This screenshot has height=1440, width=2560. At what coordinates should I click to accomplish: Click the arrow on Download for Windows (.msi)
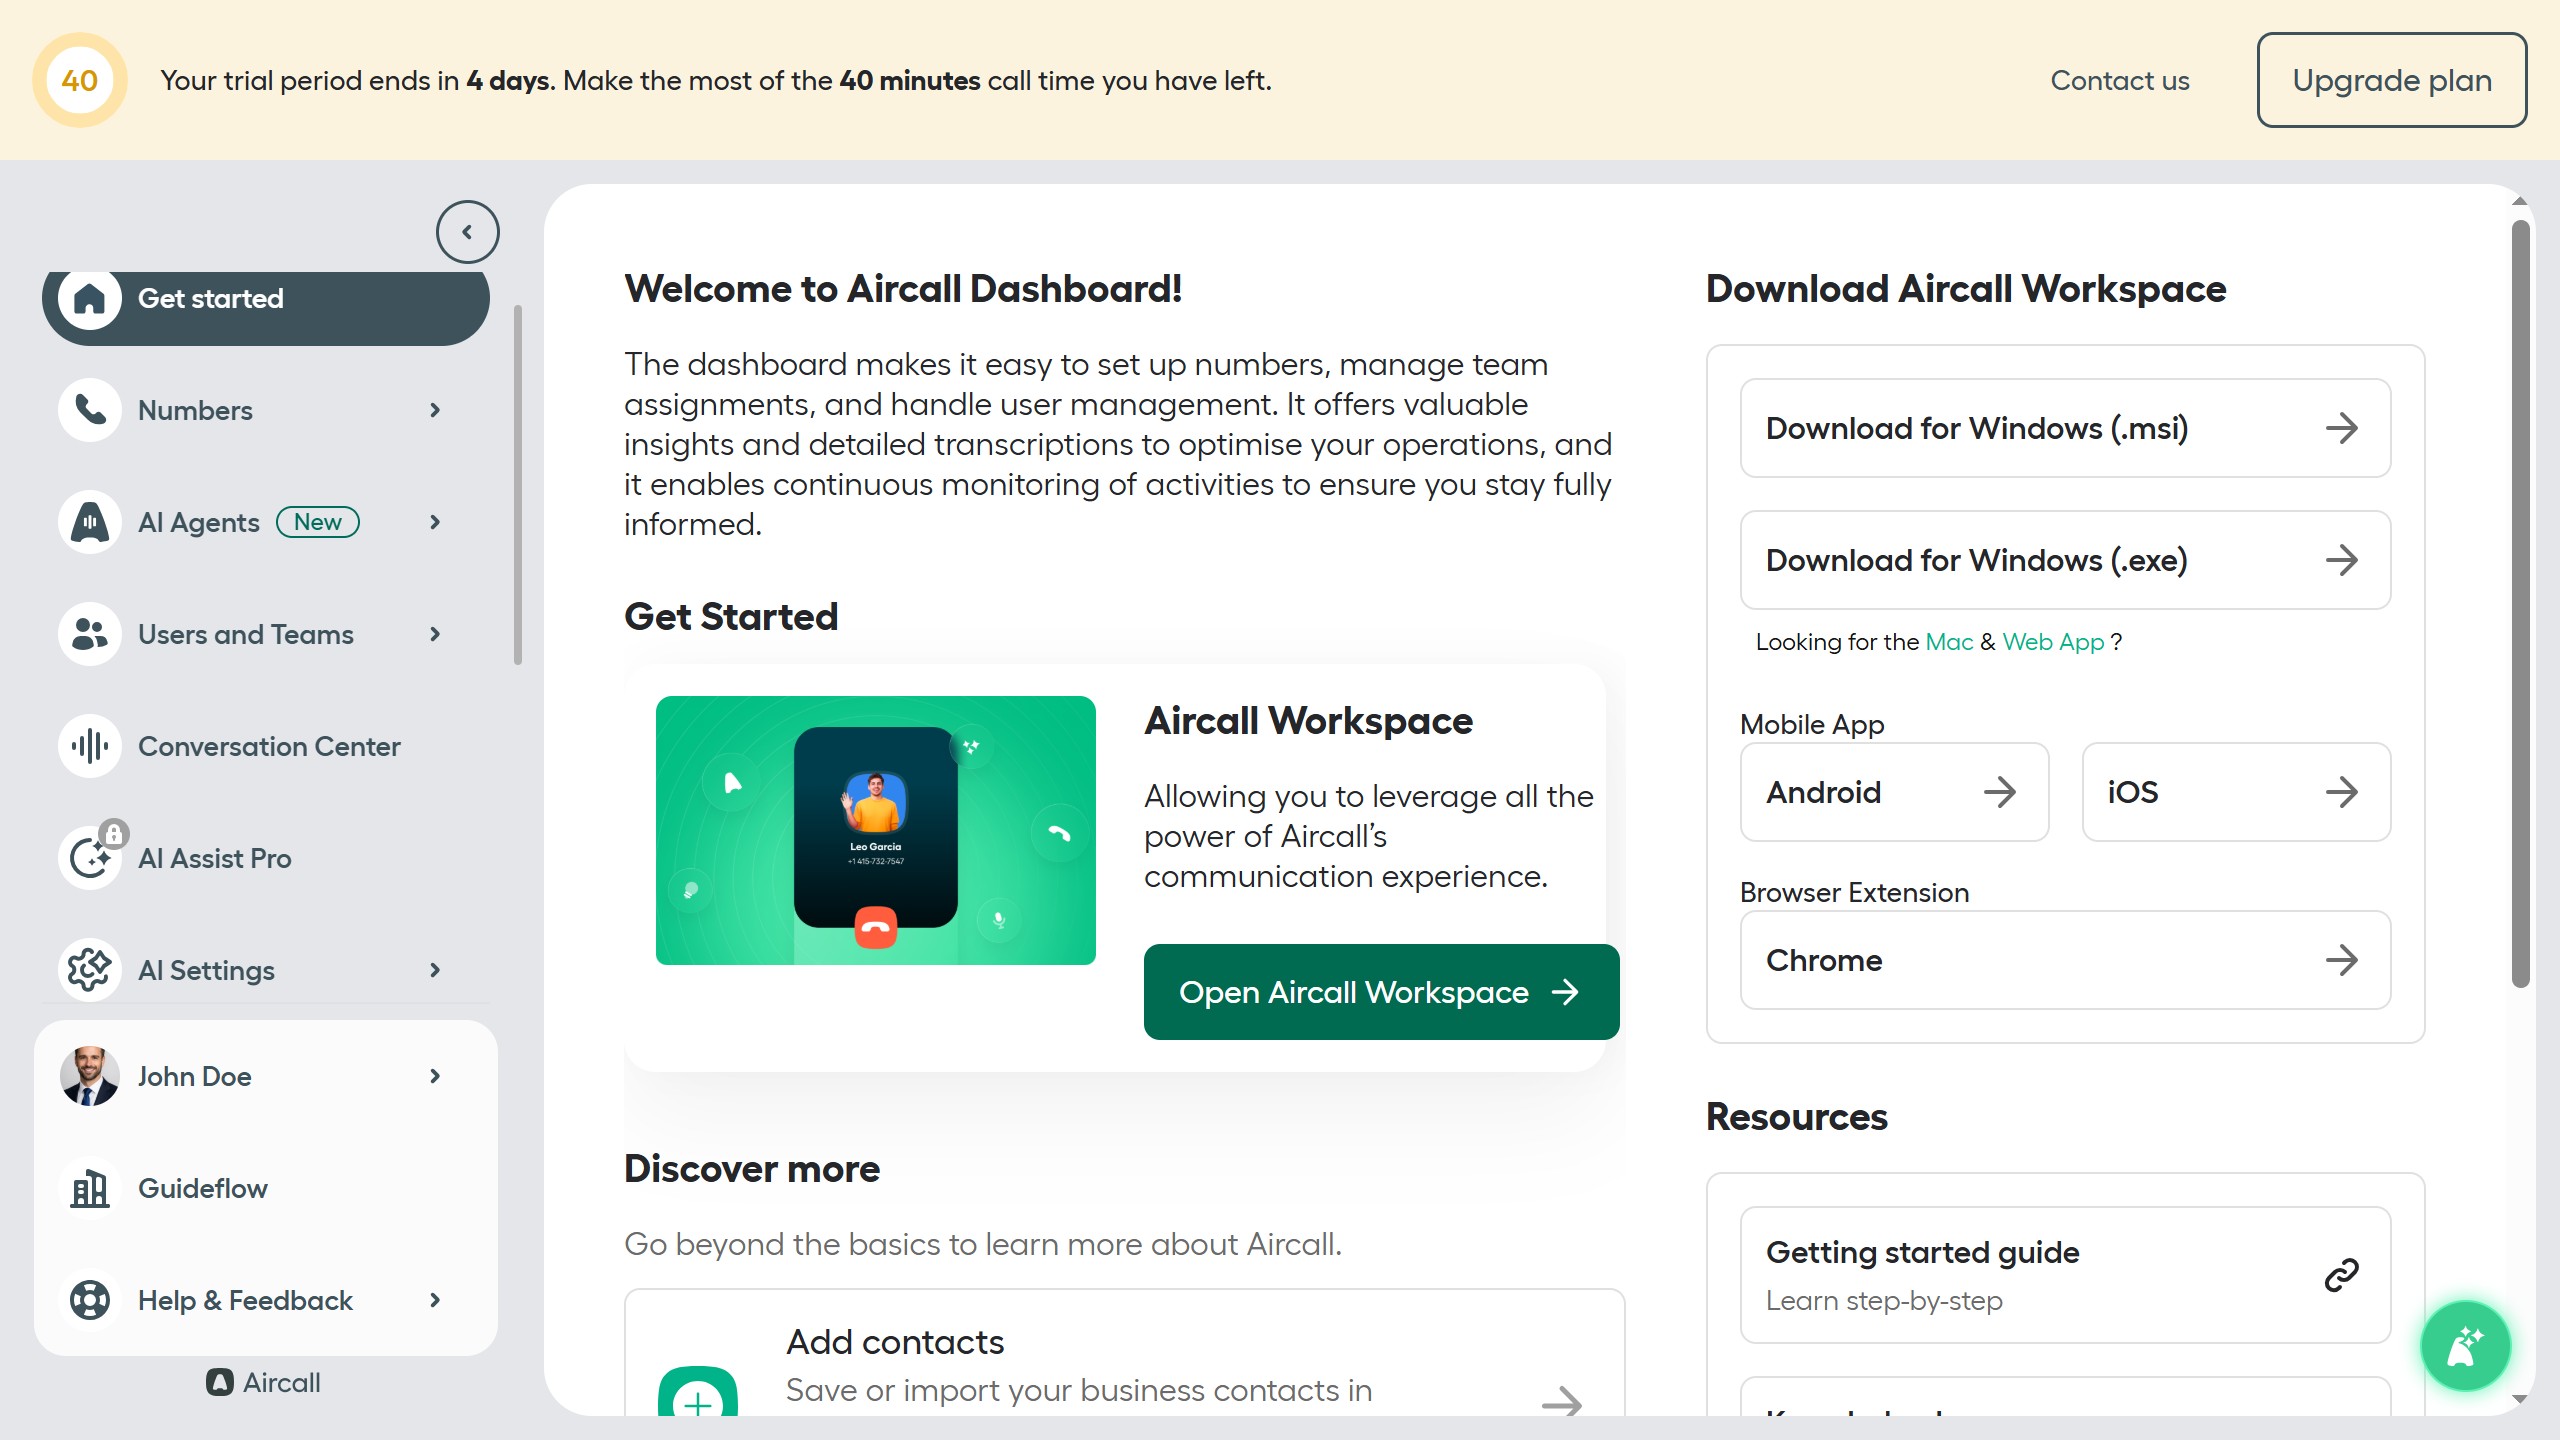point(2341,428)
